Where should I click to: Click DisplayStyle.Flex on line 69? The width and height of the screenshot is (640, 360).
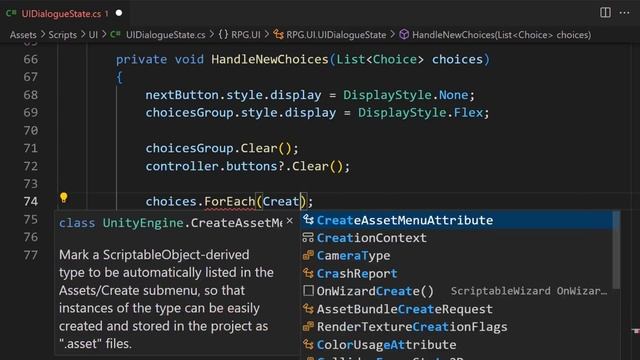(x=420, y=113)
